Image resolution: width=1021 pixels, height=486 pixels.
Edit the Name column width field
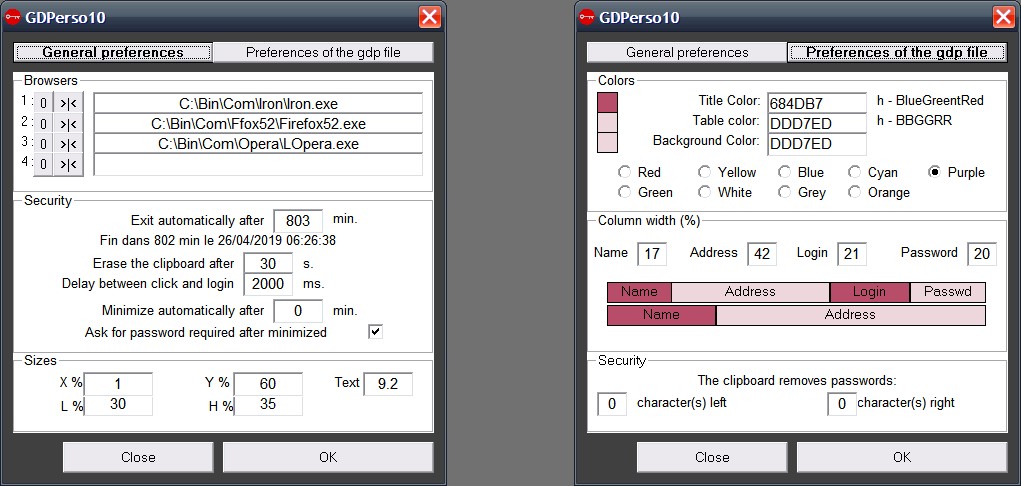tap(652, 254)
